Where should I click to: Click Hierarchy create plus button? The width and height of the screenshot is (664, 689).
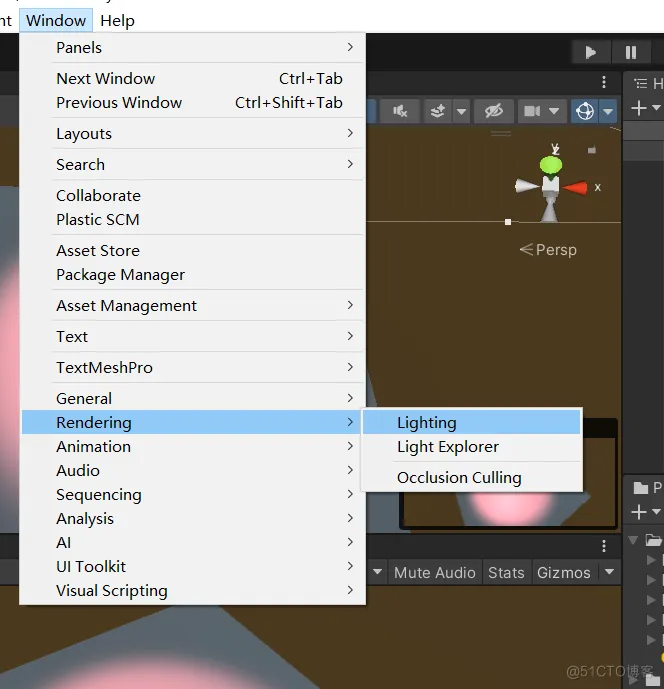pyautogui.click(x=639, y=108)
